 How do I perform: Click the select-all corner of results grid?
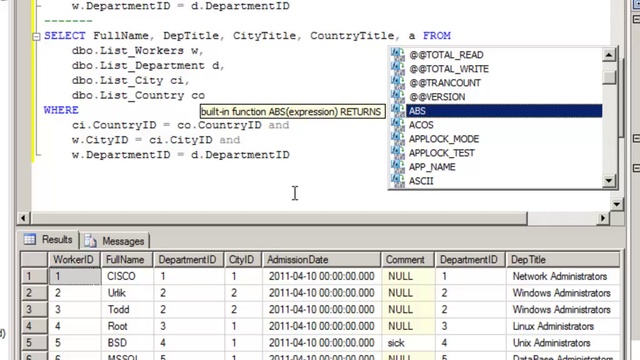pyautogui.click(x=34, y=260)
